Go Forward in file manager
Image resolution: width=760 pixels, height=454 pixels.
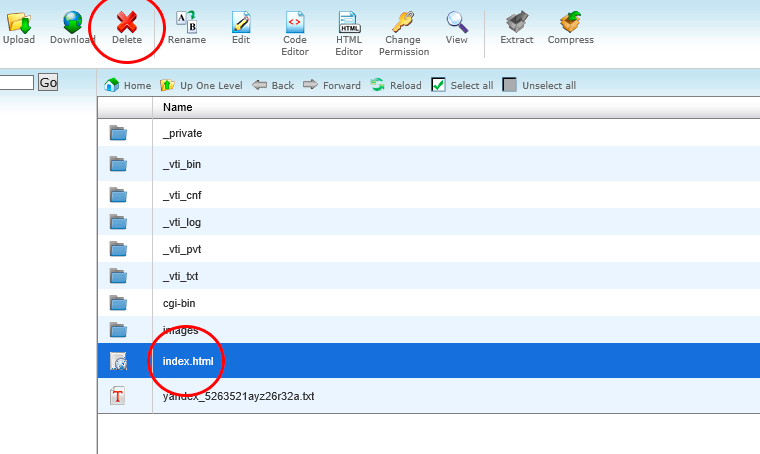pyautogui.click(x=332, y=85)
